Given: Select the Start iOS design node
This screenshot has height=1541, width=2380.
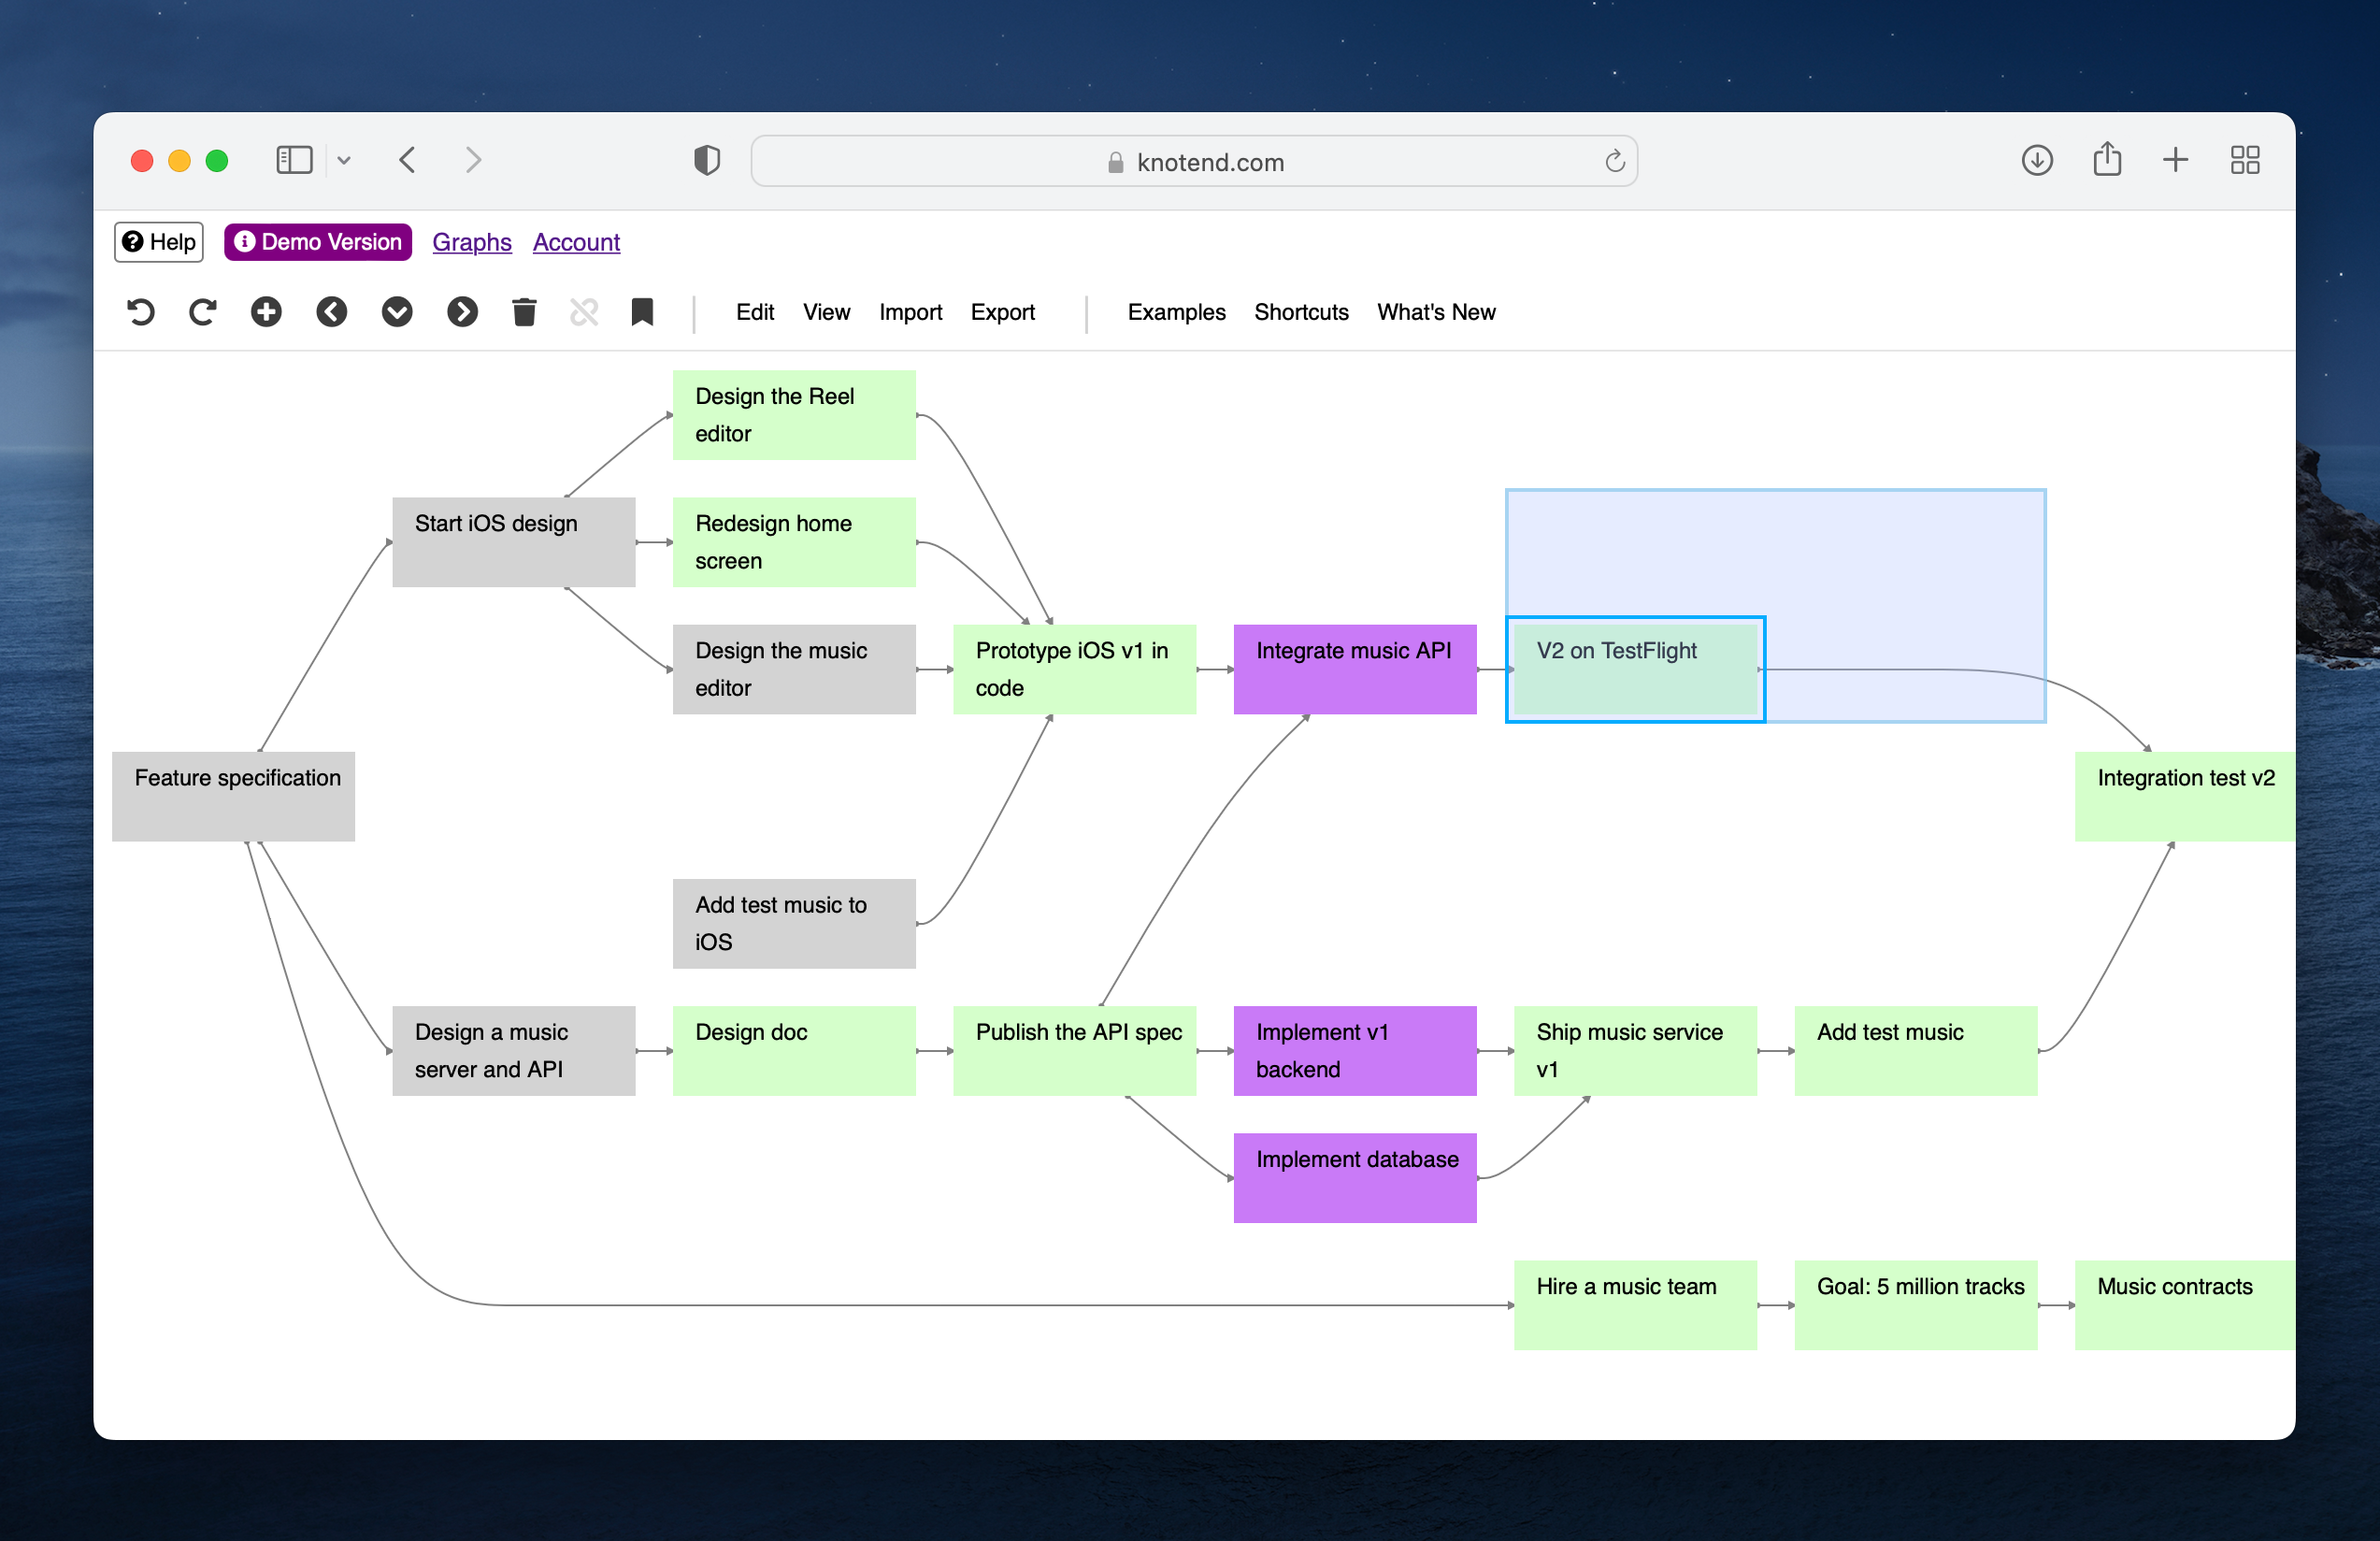Looking at the screenshot, I should (514, 542).
